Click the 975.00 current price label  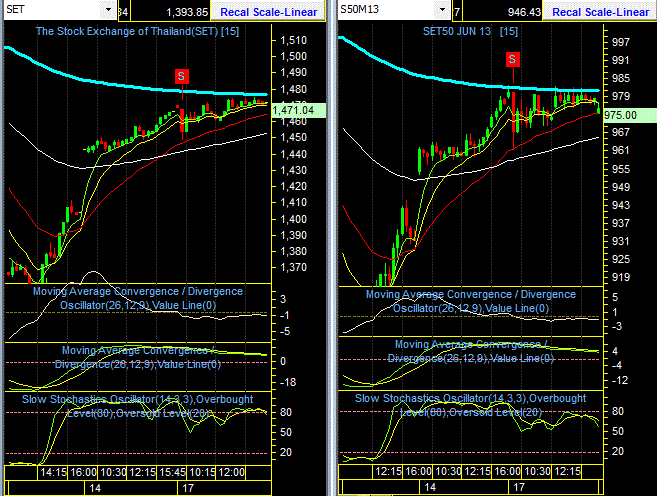[629, 115]
